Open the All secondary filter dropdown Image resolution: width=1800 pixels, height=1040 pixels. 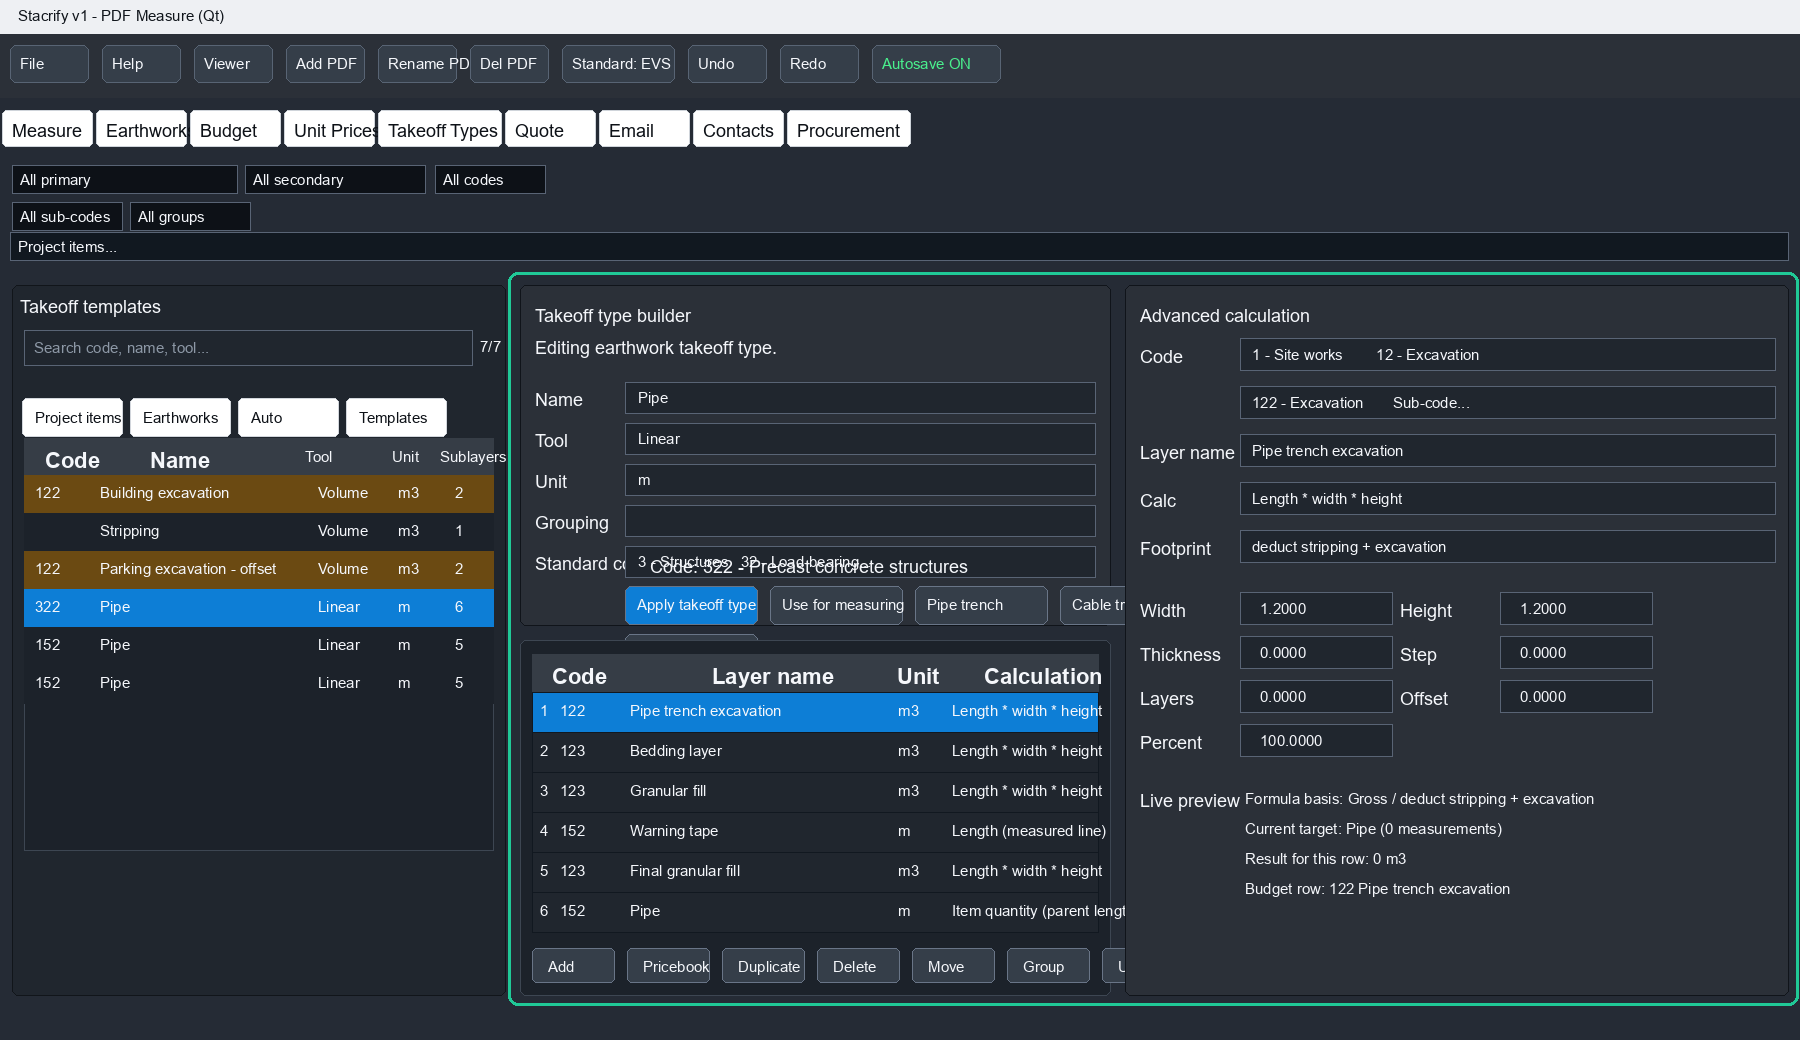click(x=335, y=180)
